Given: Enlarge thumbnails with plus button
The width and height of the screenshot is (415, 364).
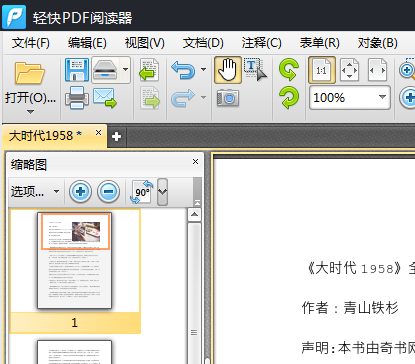Looking at the screenshot, I should coord(80,191).
